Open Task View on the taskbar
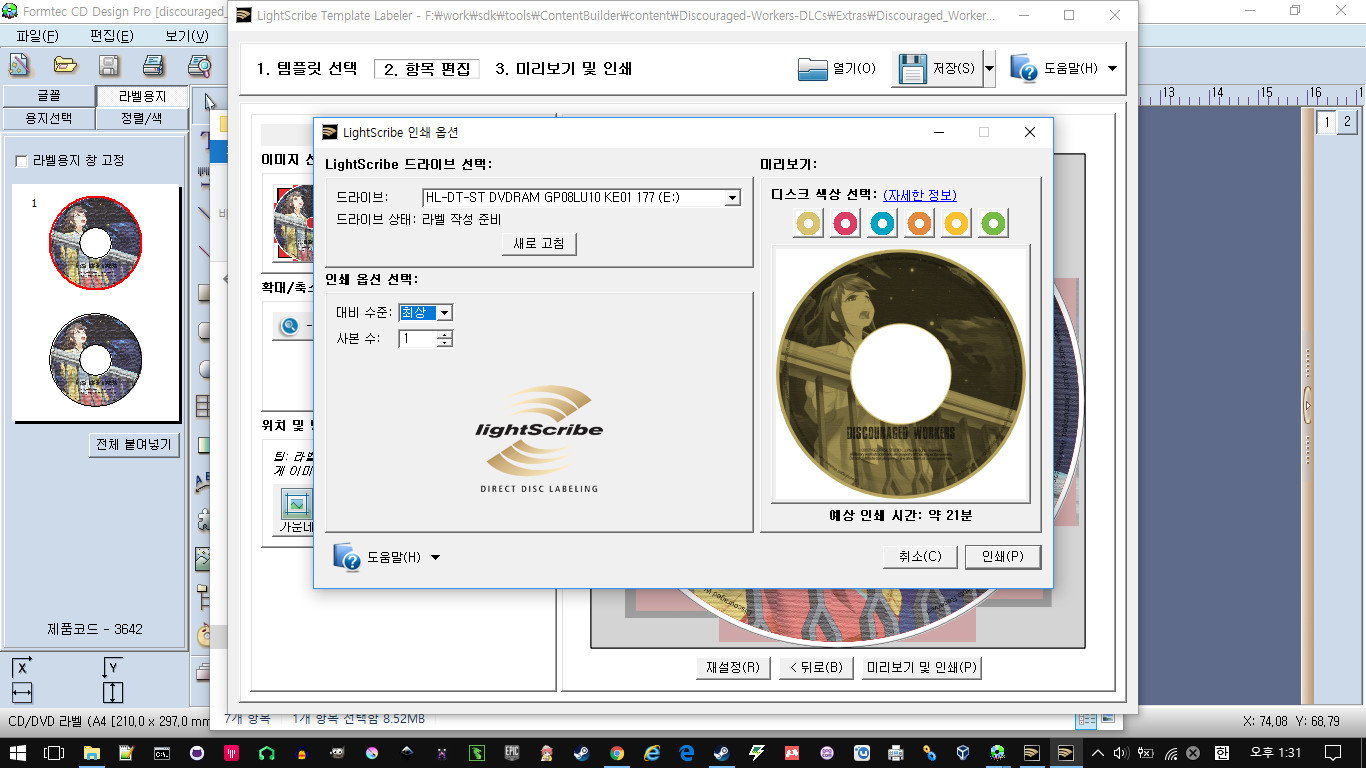Screen dimensions: 1366x768 coord(54,752)
